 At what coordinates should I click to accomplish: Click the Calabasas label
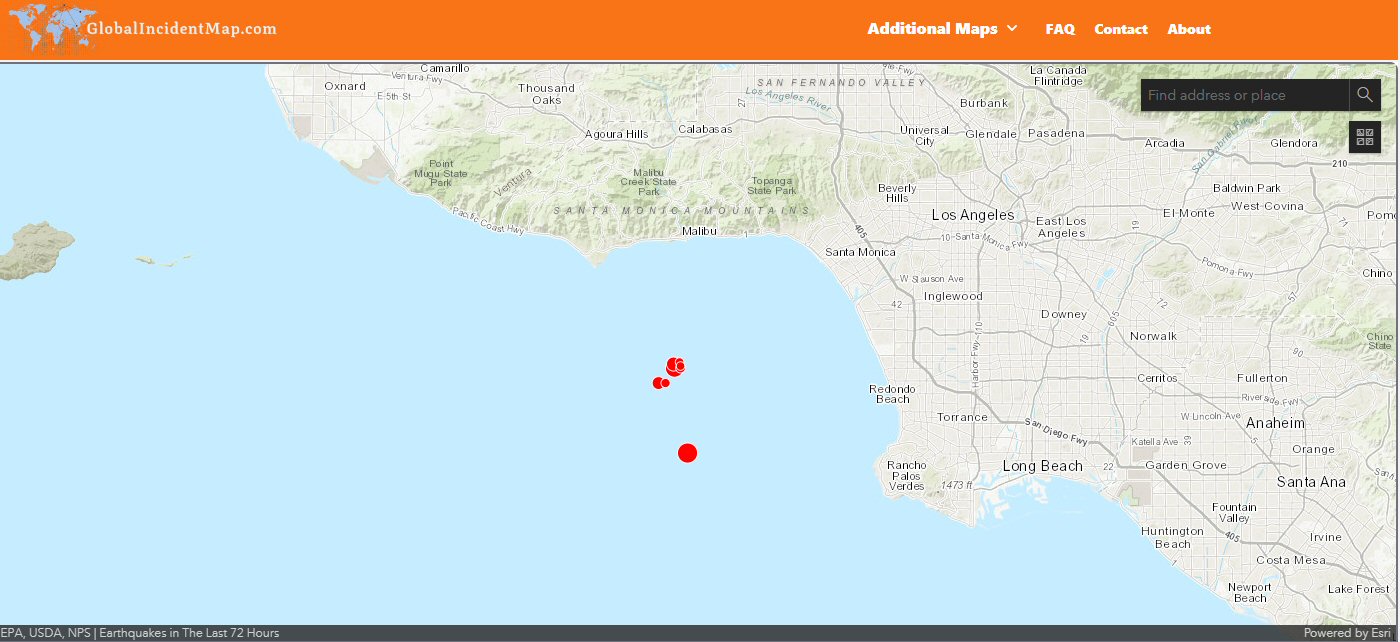[705, 129]
